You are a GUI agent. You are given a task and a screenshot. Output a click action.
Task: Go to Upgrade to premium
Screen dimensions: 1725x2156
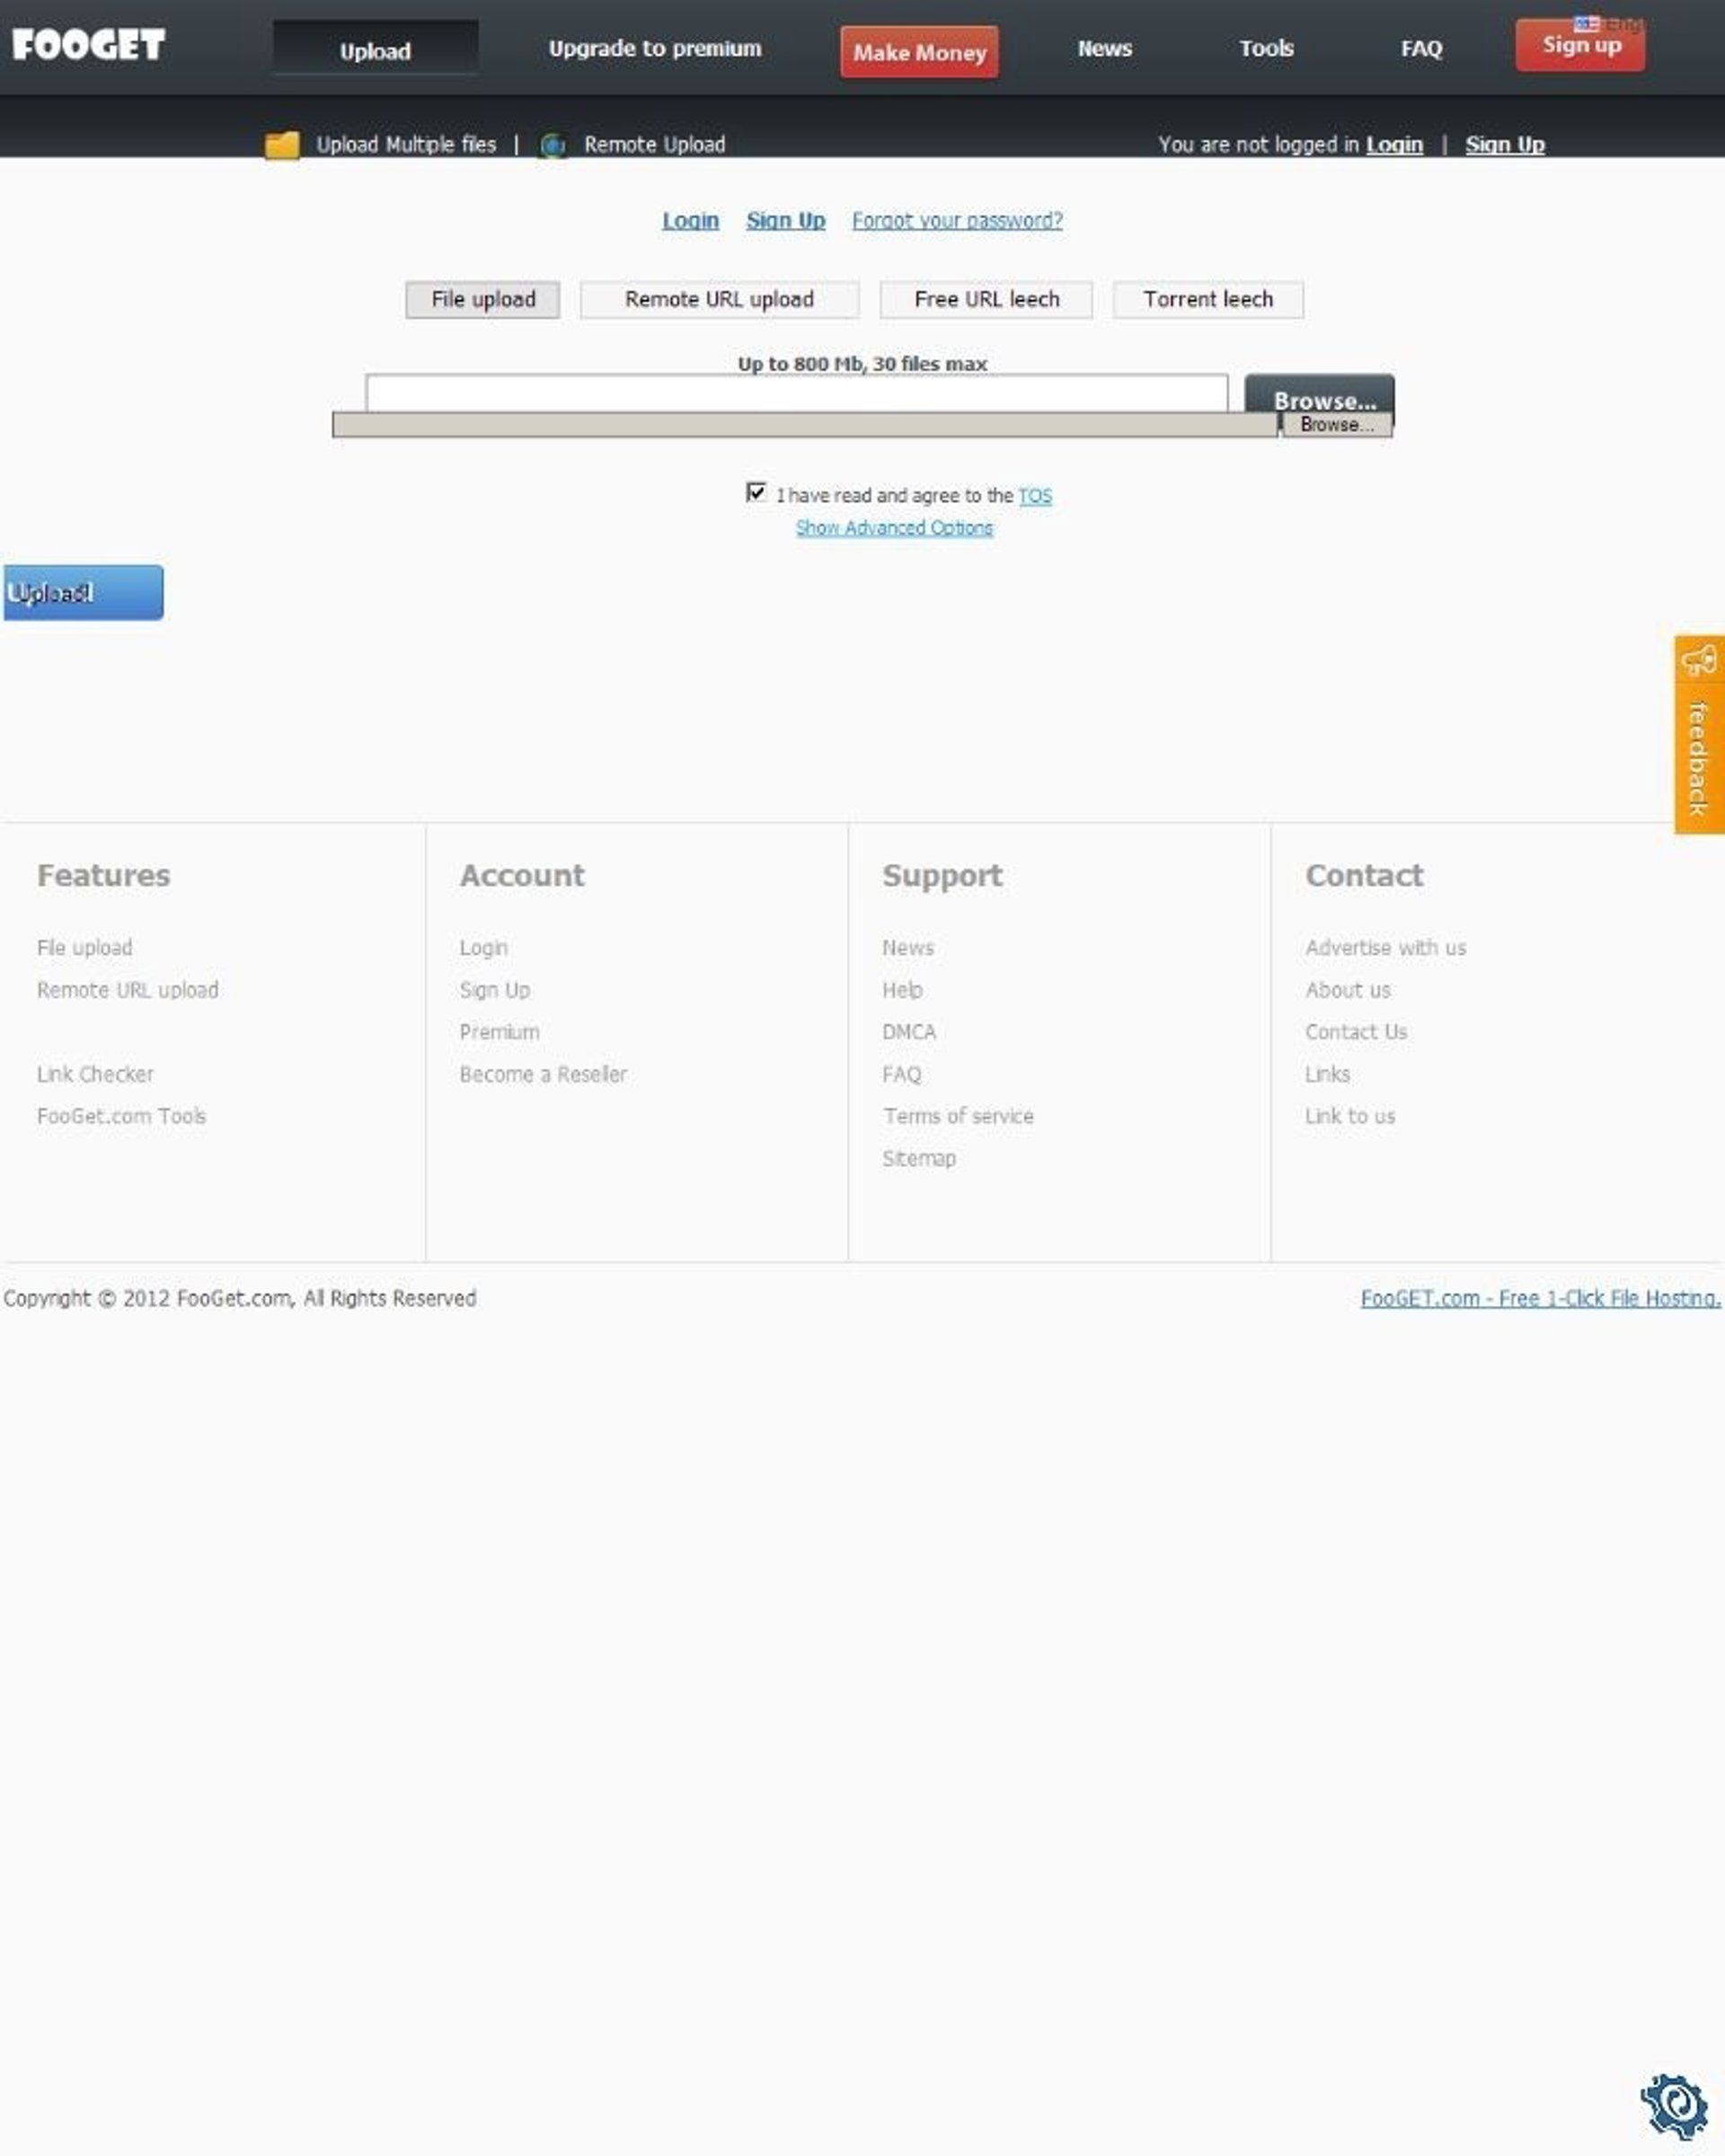pos(655,48)
